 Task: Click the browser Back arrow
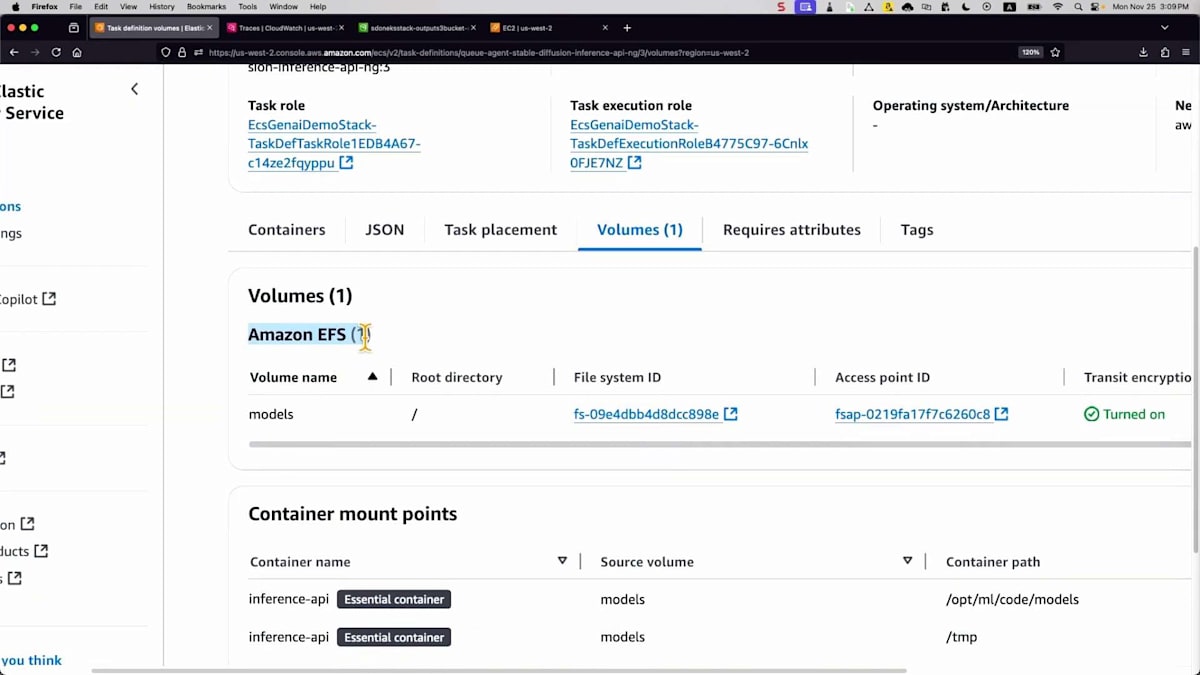[x=14, y=52]
